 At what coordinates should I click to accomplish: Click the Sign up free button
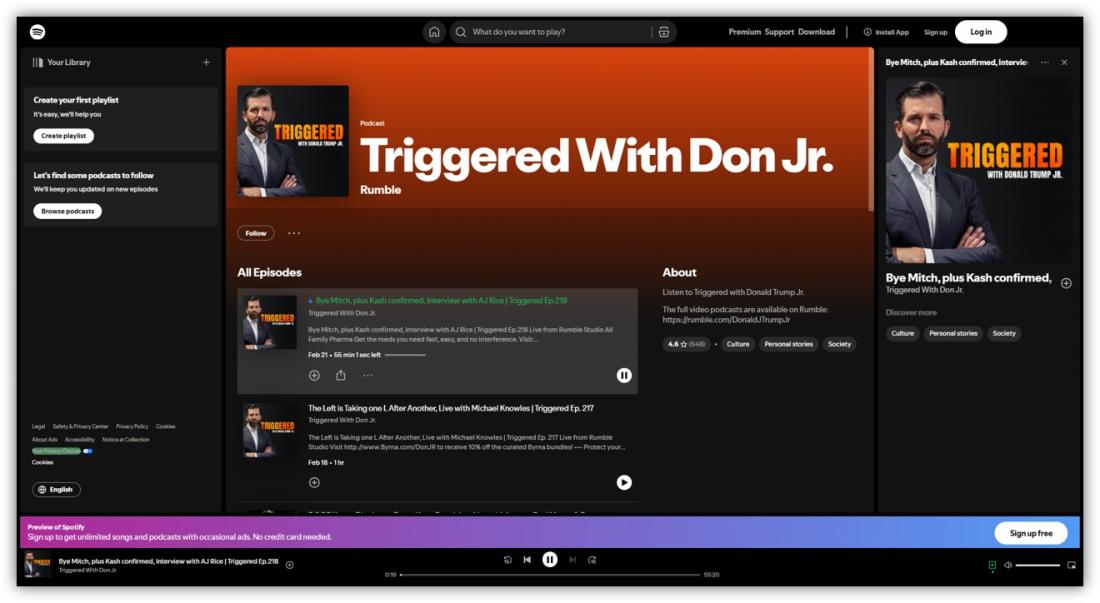tap(1031, 534)
